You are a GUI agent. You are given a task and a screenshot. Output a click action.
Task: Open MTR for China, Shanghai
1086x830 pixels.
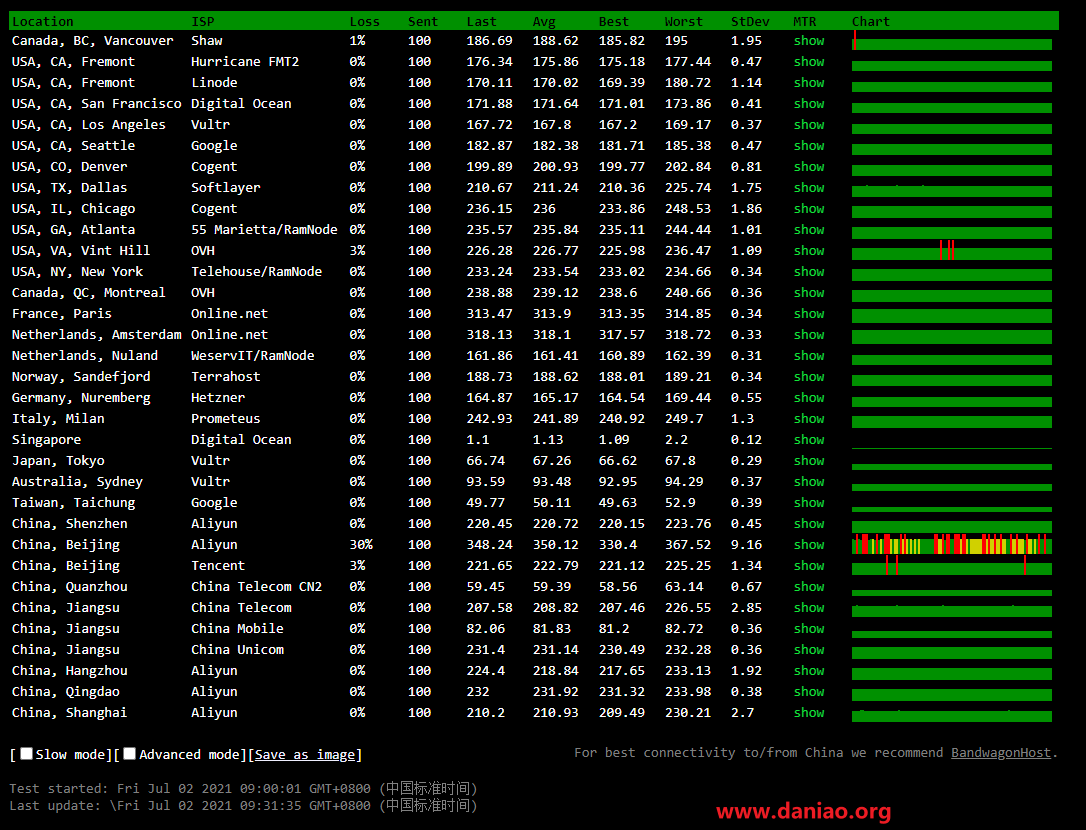[809, 713]
